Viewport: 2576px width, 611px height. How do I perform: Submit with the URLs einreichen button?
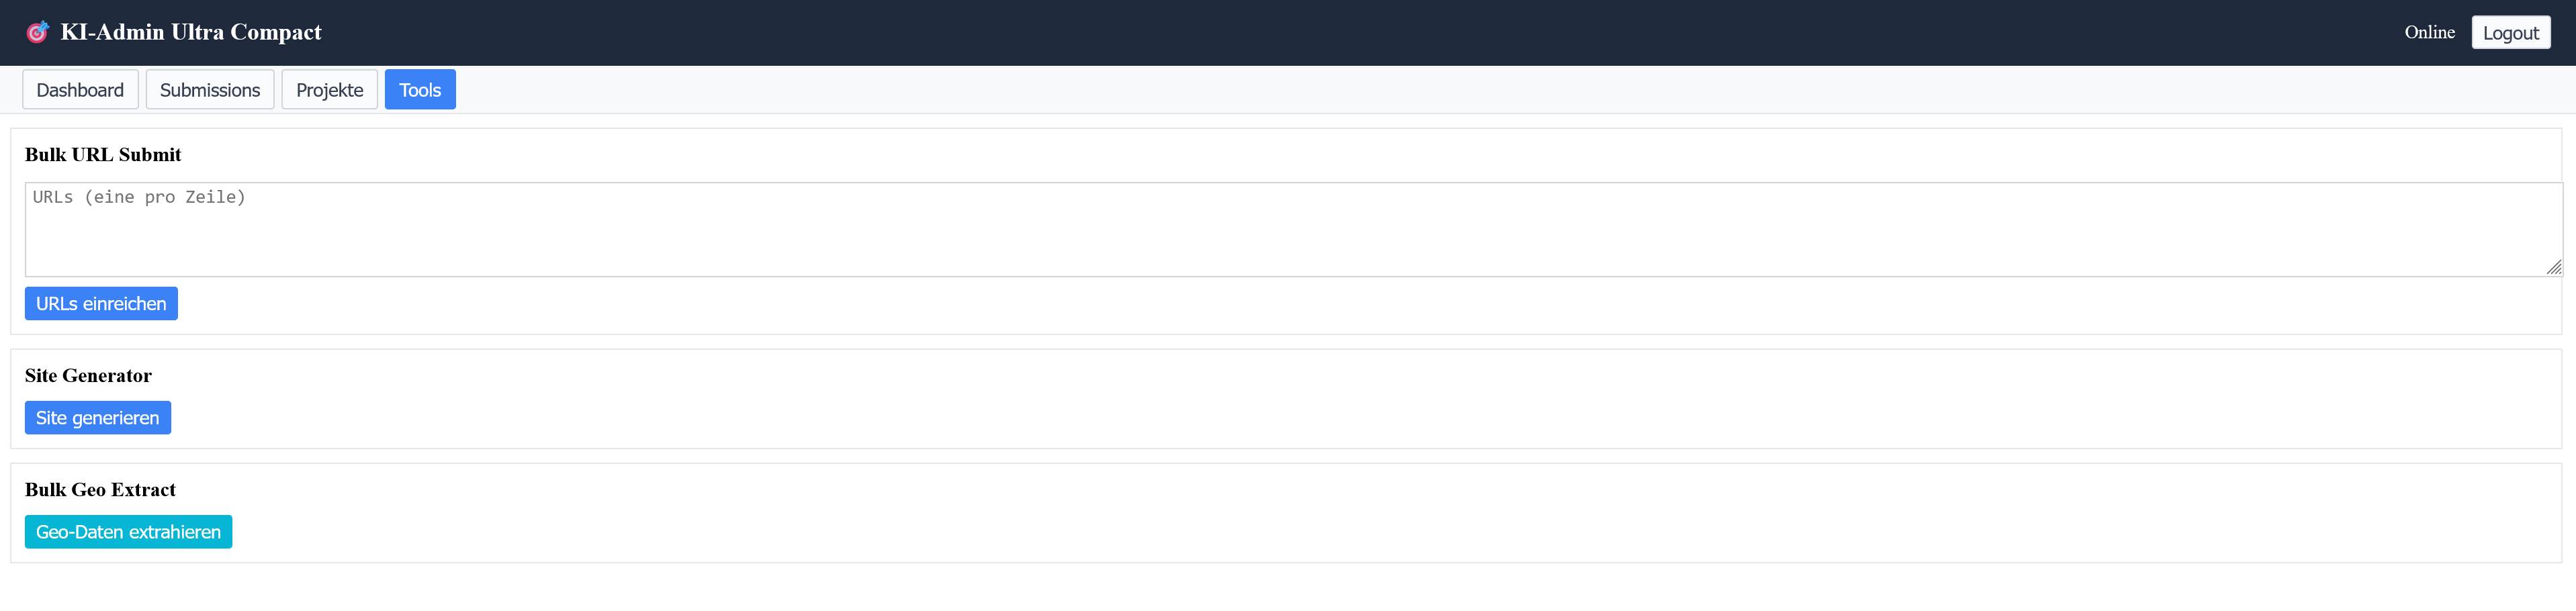coord(101,304)
